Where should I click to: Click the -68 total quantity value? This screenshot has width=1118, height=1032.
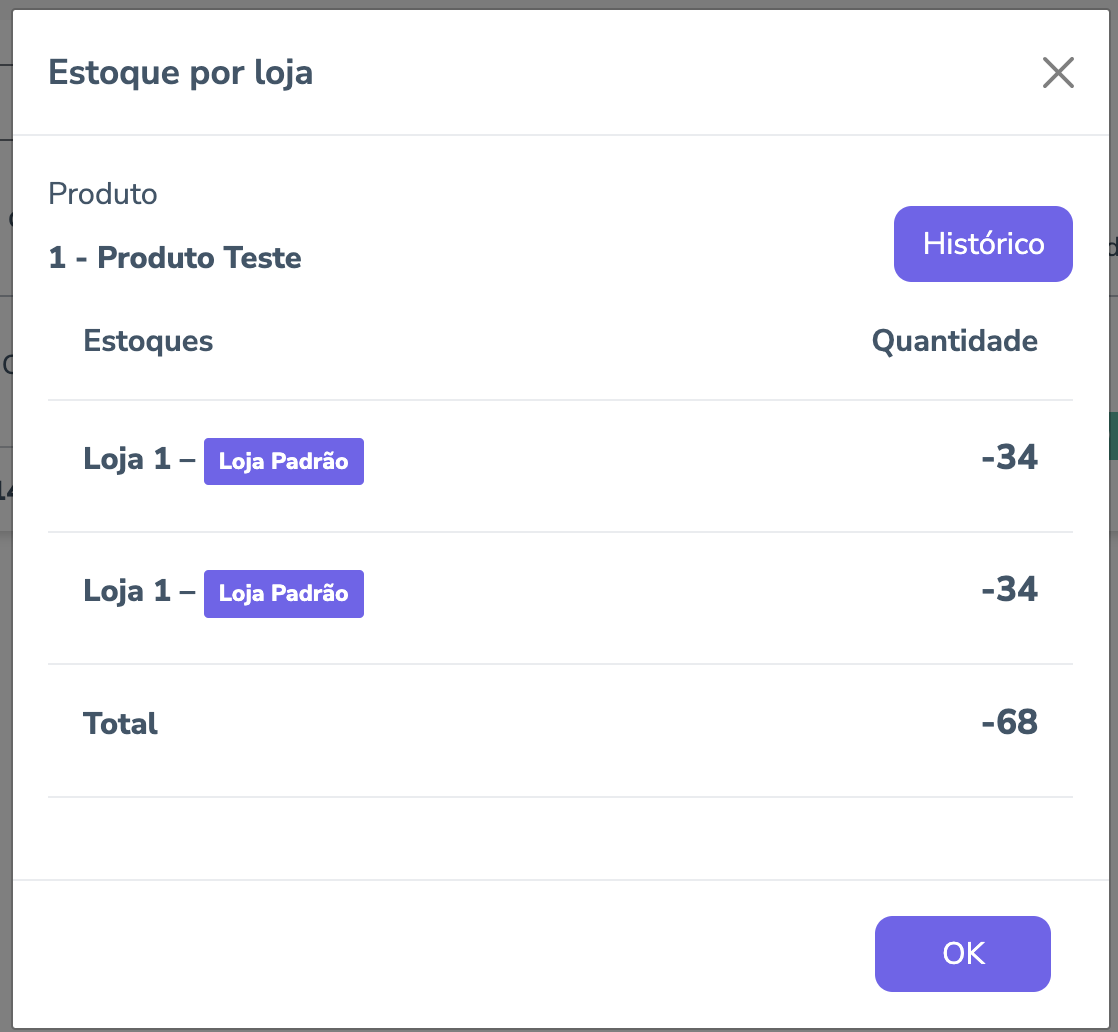pos(1009,722)
